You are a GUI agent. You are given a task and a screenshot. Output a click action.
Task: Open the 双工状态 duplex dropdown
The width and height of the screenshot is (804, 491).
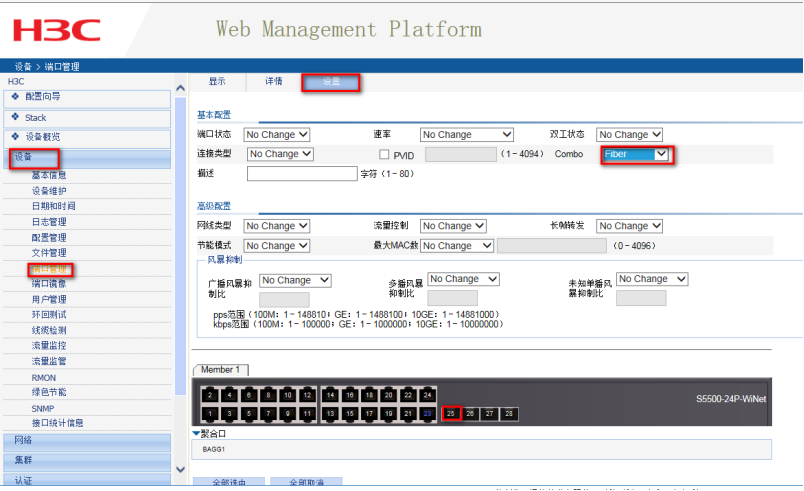coord(629,135)
